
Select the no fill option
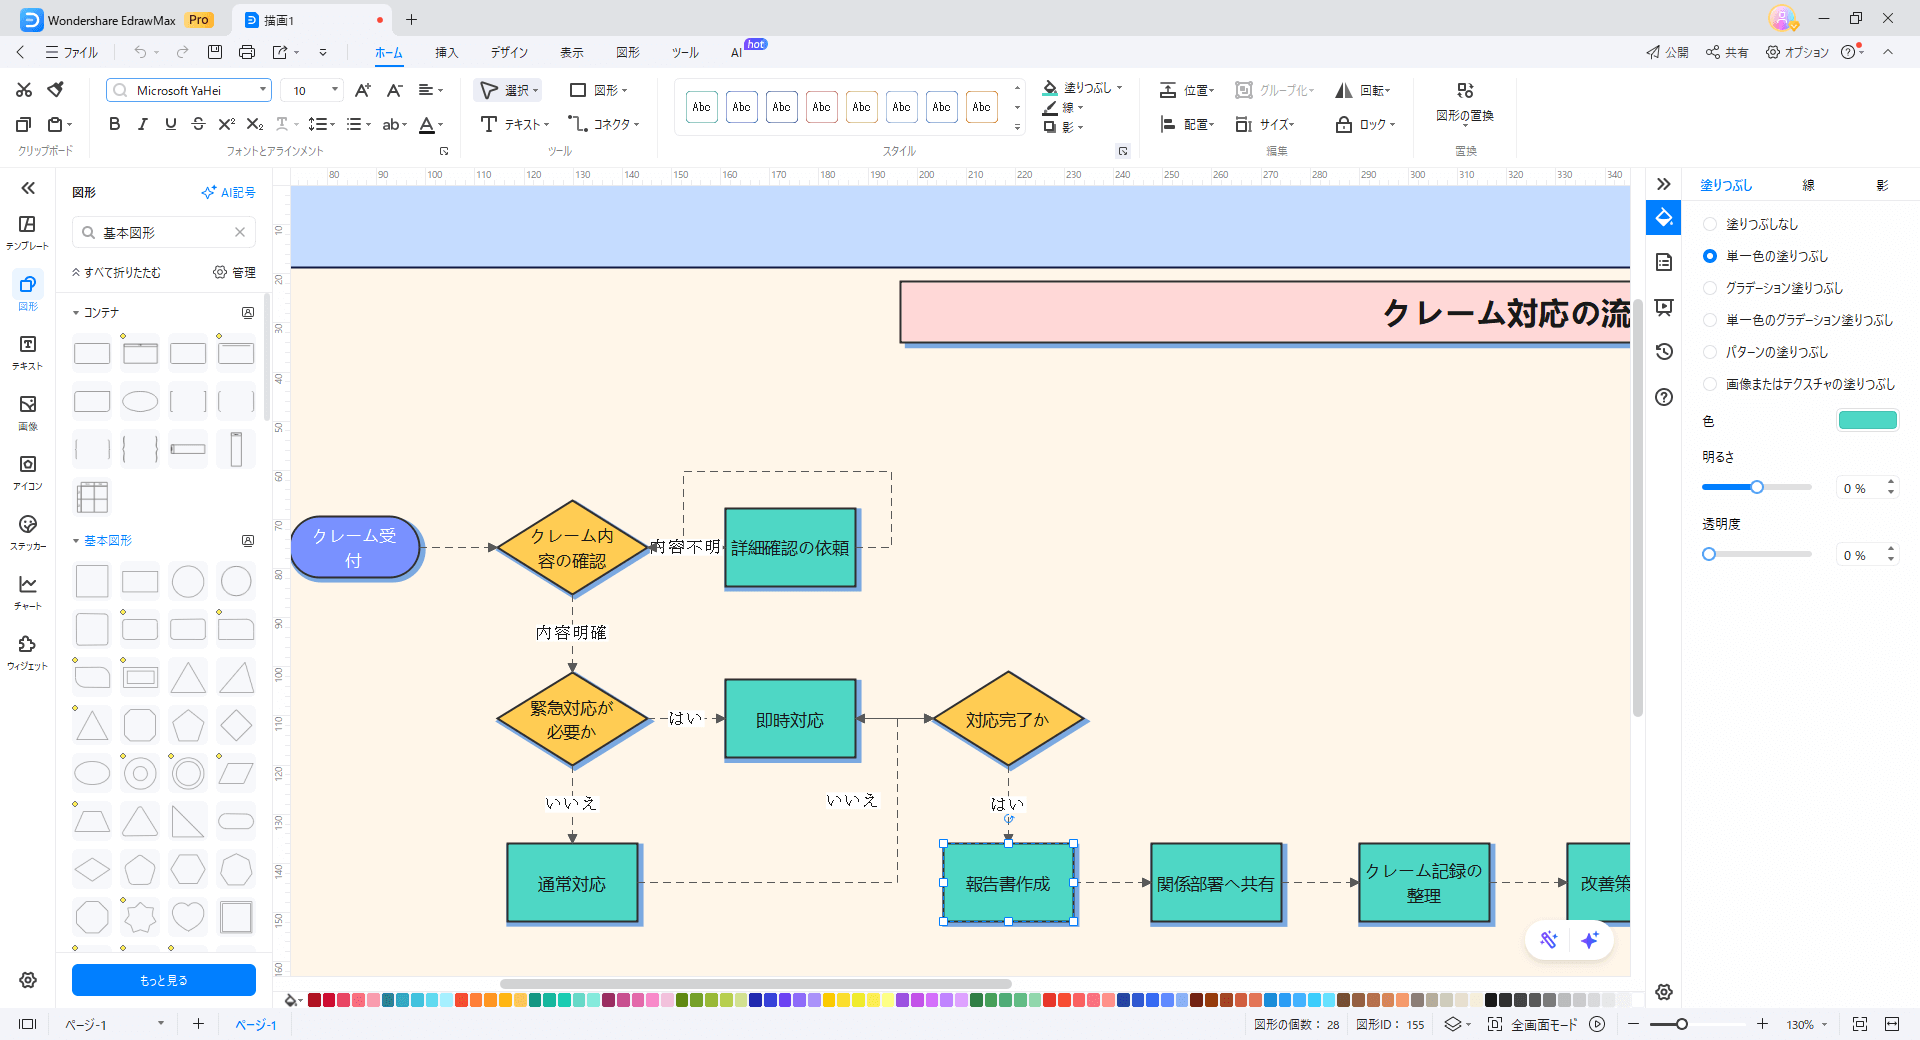point(1710,224)
